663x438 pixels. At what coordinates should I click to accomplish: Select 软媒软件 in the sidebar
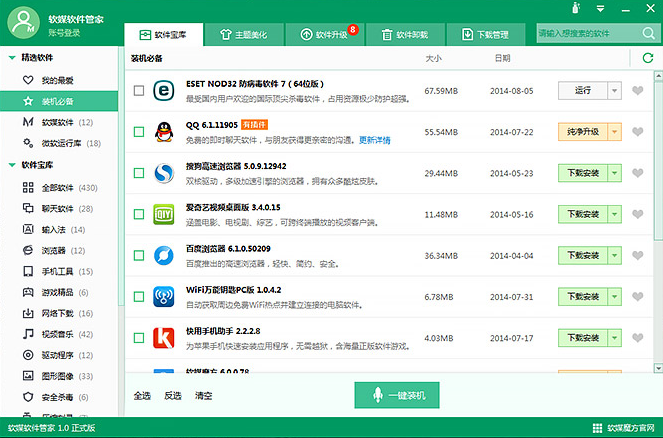54,122
